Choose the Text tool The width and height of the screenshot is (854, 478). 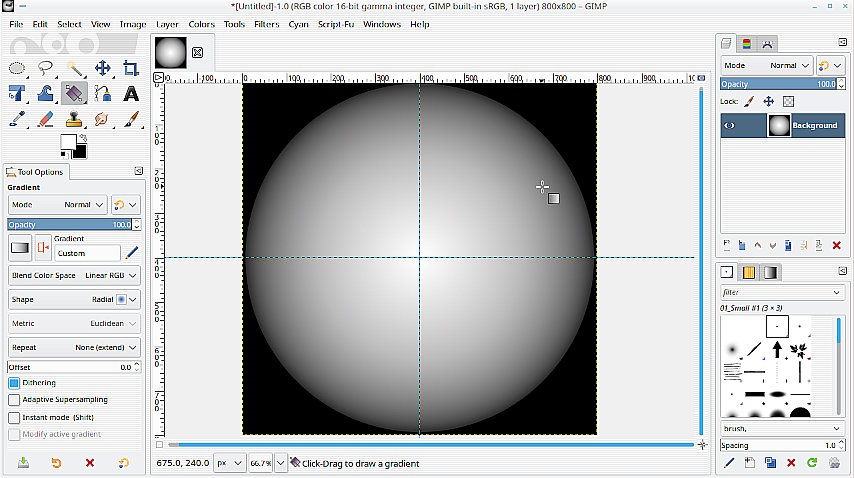(x=130, y=94)
